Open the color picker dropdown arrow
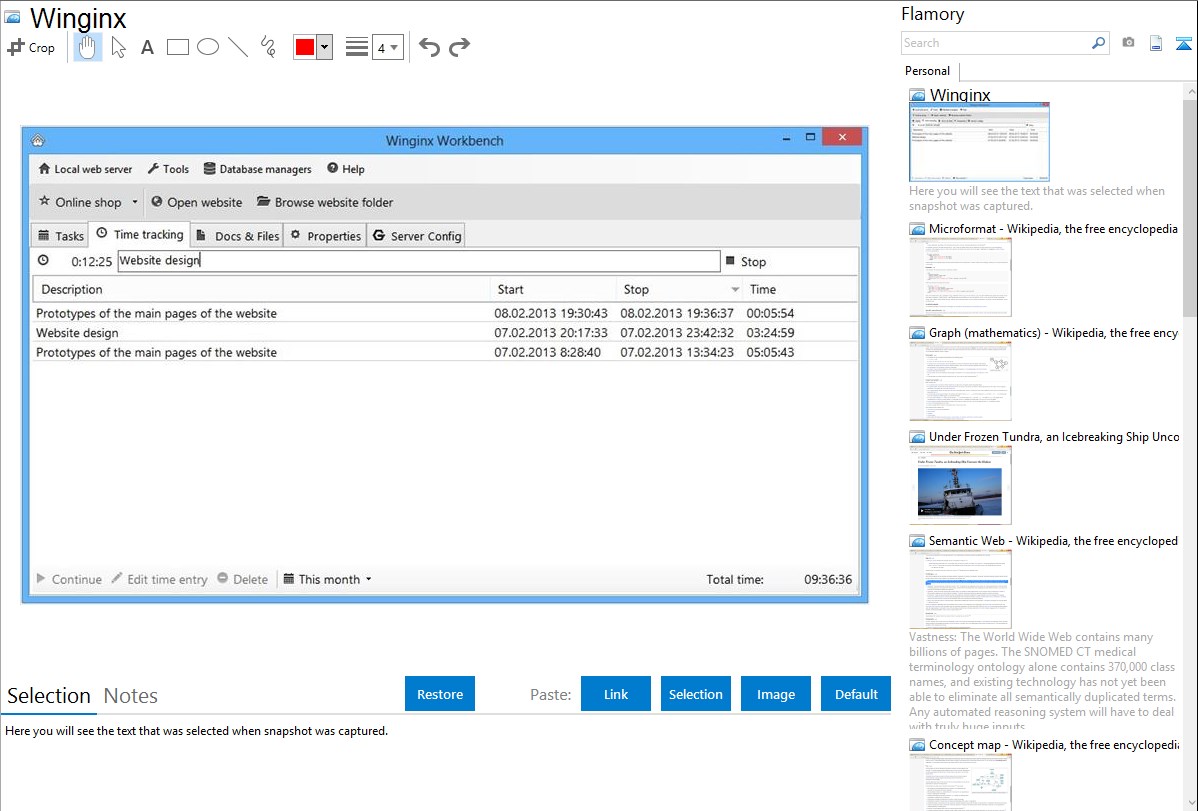Screen dimensions: 1198x811 [x=324, y=47]
